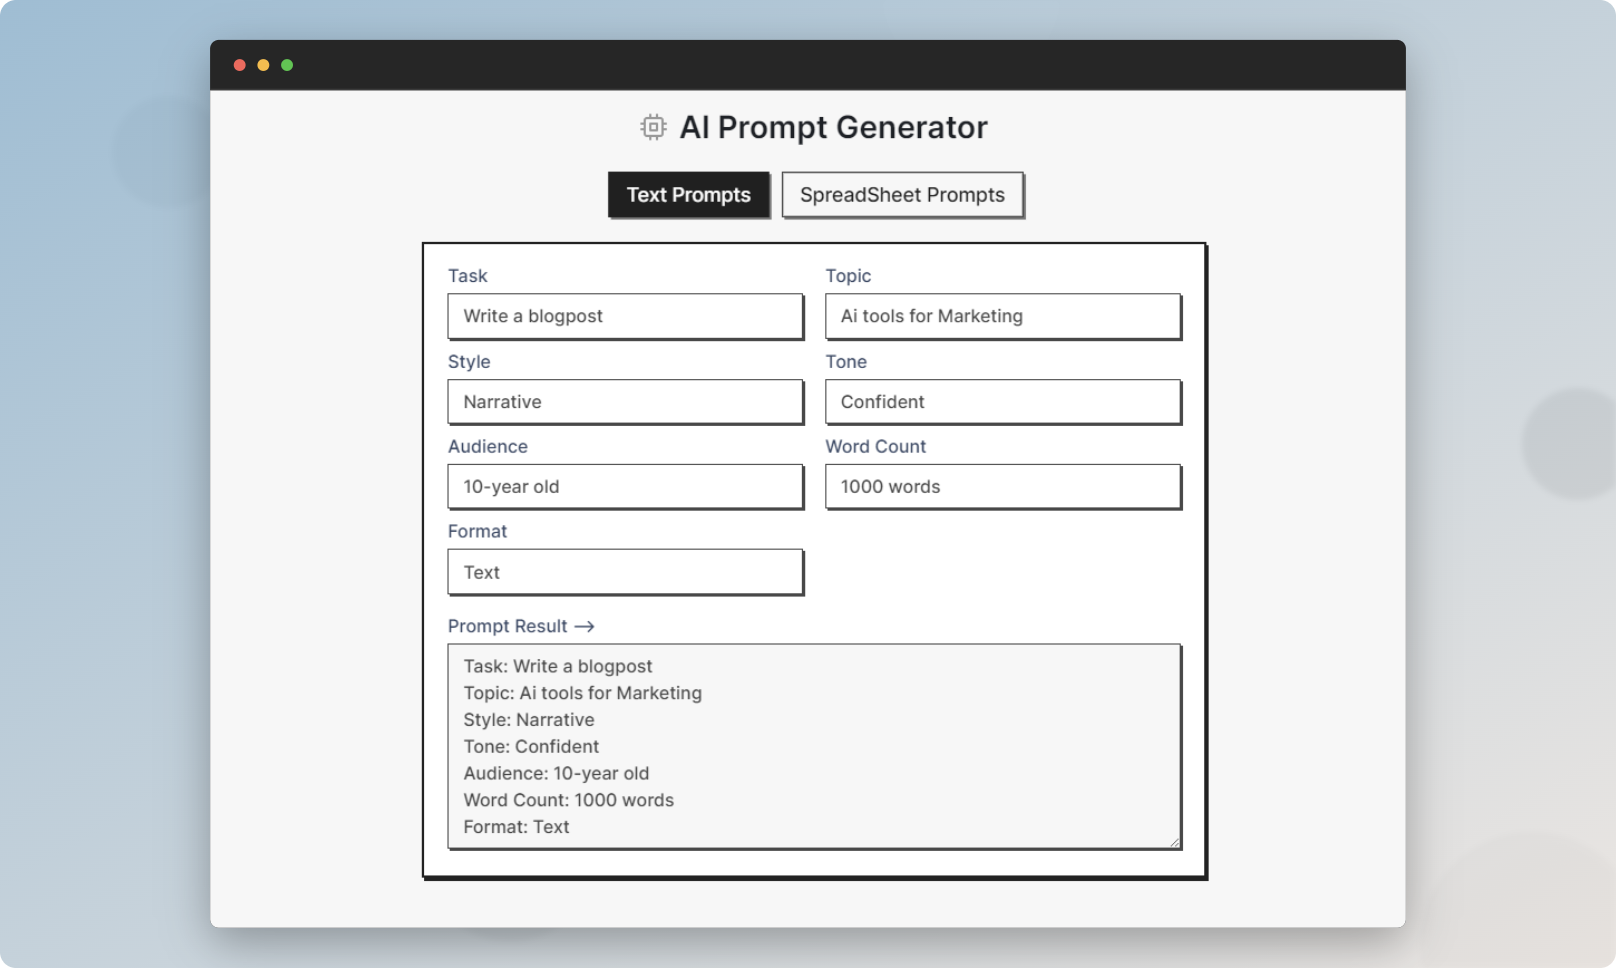Focus the Audience field with 10-year old
This screenshot has width=1616, height=968.
626,487
